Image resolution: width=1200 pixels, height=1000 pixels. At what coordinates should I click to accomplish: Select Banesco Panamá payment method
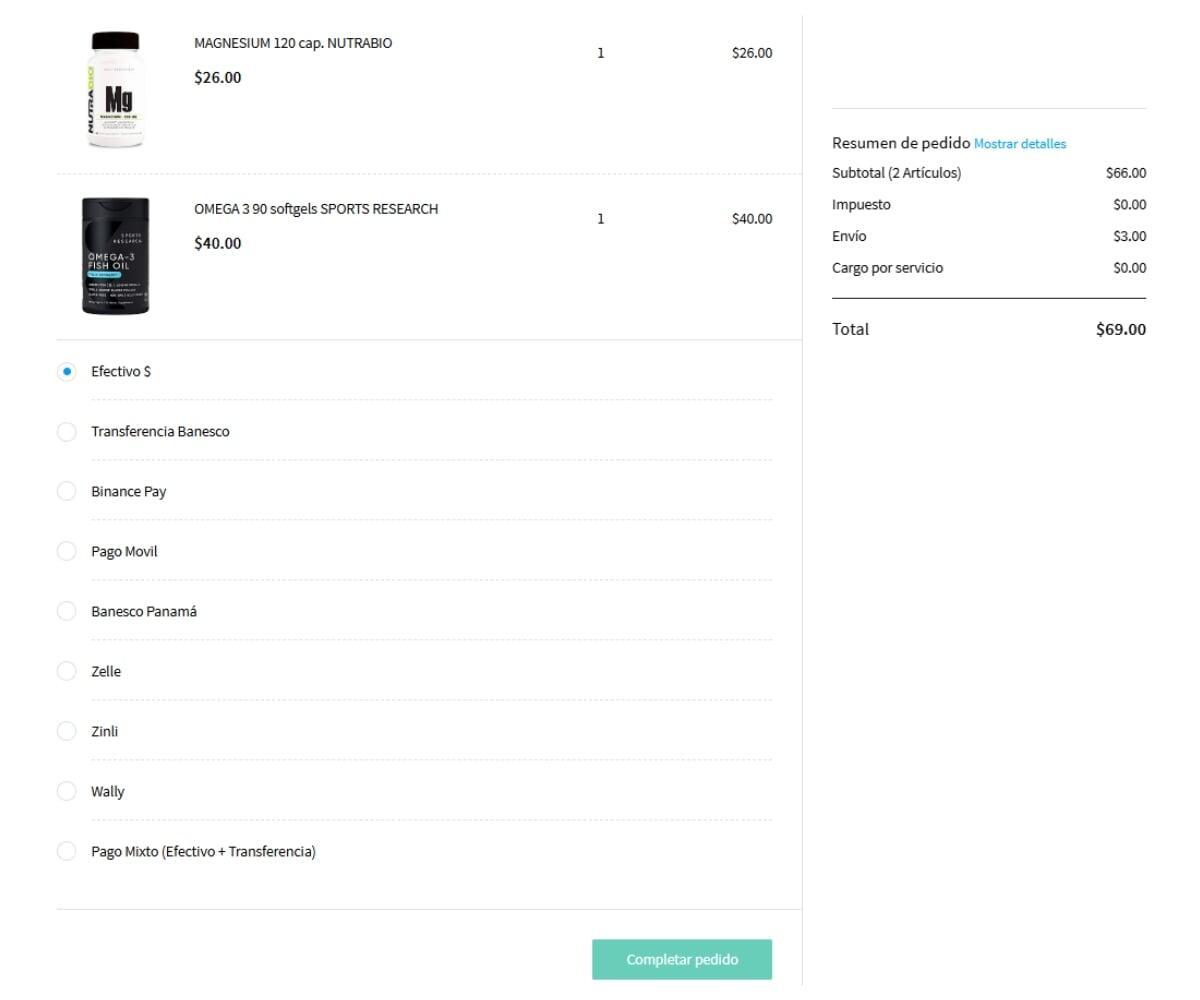[x=67, y=612]
